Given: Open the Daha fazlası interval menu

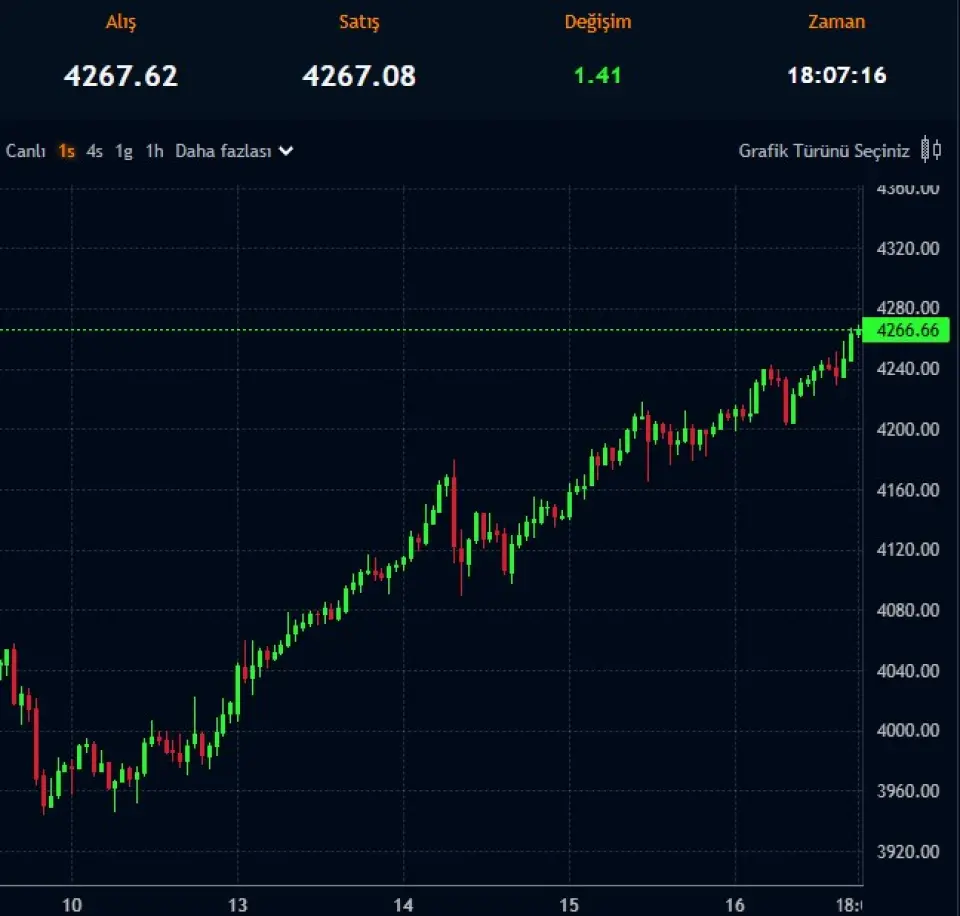Looking at the screenshot, I should tap(224, 151).
